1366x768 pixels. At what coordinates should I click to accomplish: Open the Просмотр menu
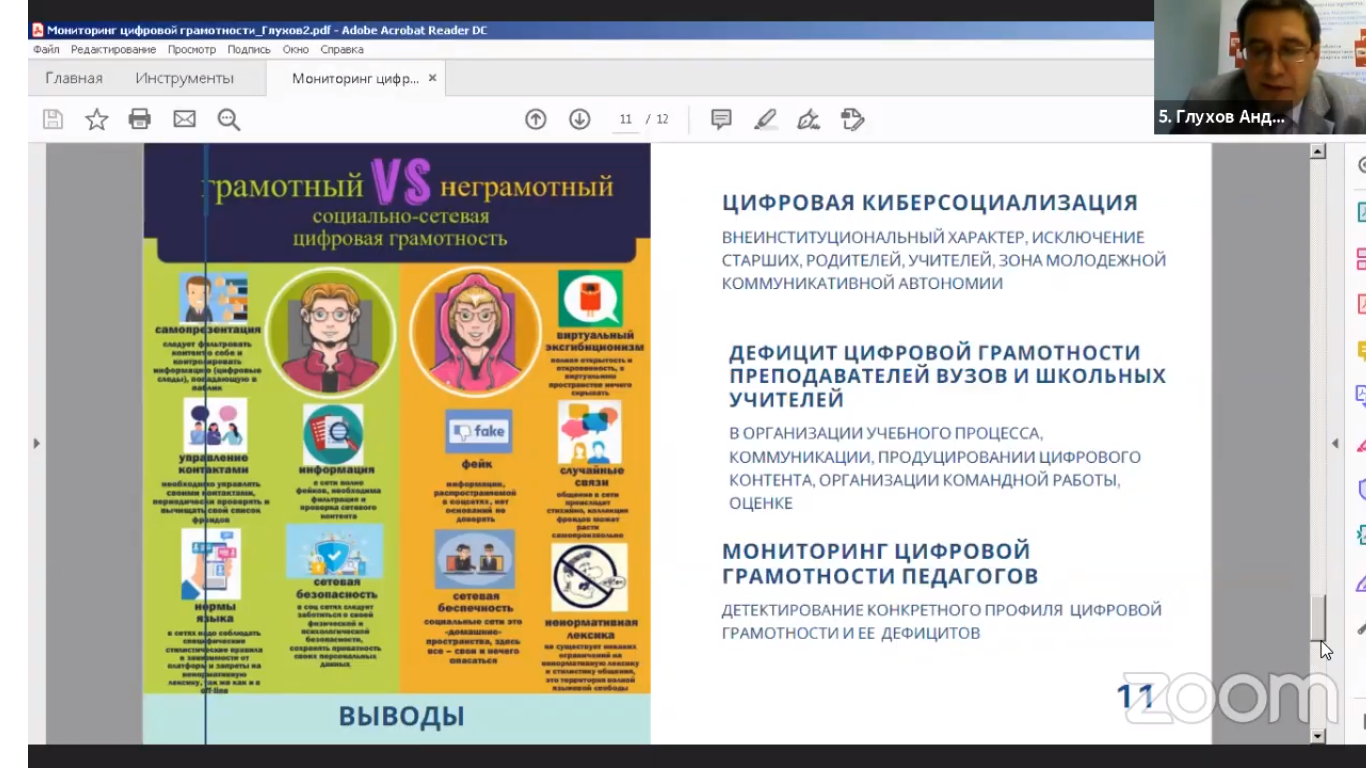[x=191, y=49]
